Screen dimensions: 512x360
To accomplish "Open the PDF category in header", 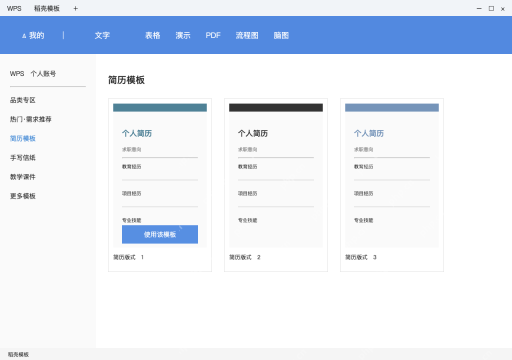I will pos(213,35).
